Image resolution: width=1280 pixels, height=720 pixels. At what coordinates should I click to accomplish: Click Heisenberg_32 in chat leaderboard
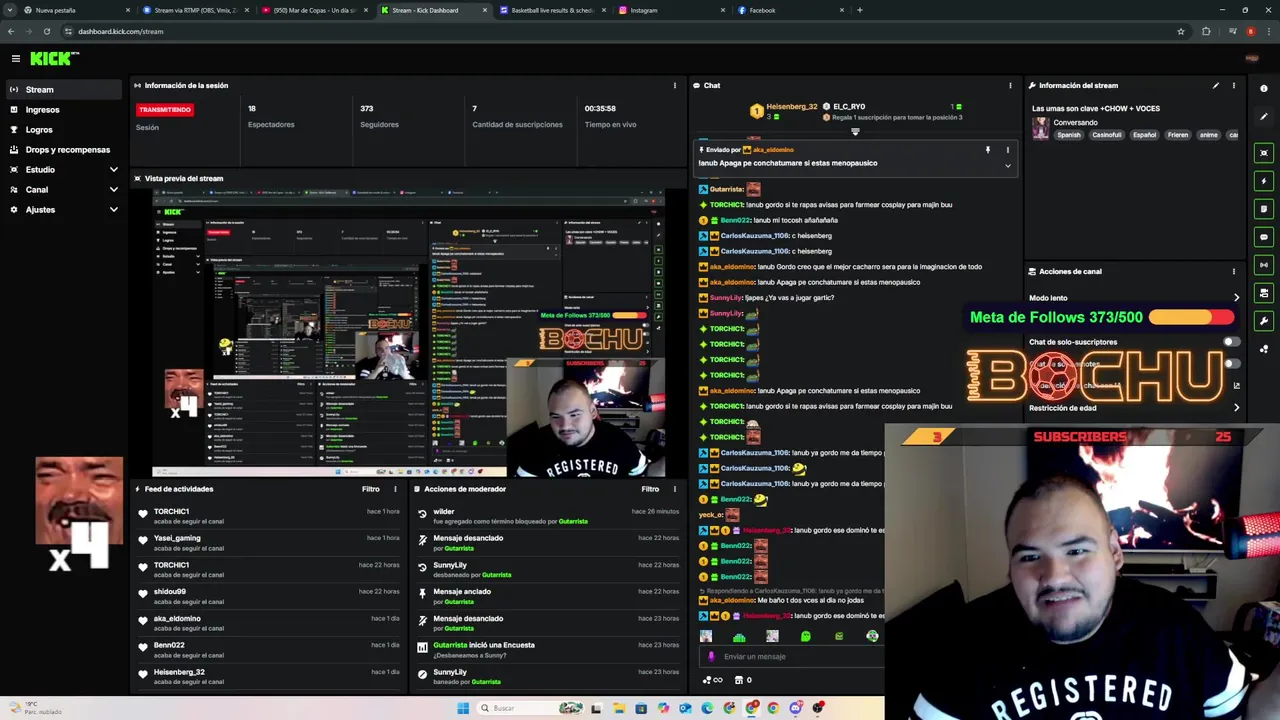click(x=791, y=107)
